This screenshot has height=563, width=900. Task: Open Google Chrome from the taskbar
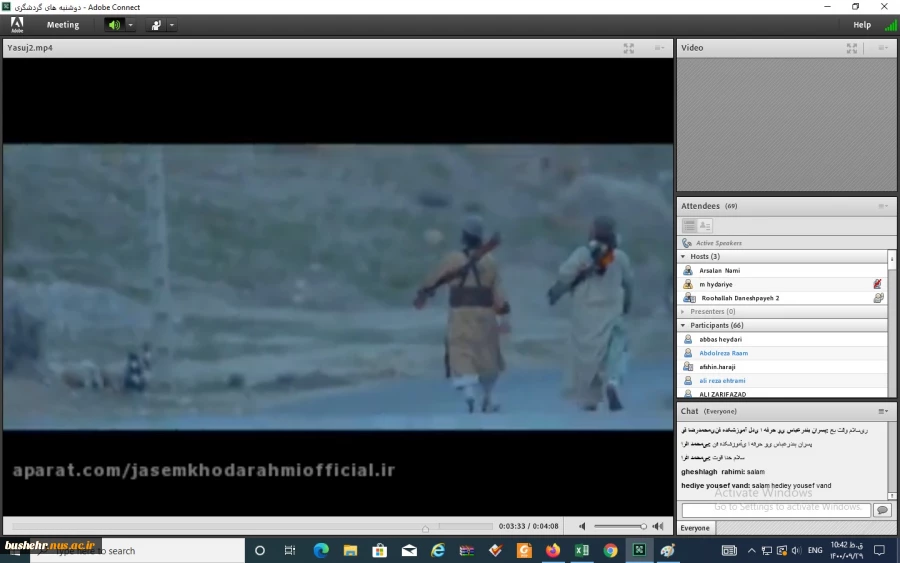[x=610, y=551]
